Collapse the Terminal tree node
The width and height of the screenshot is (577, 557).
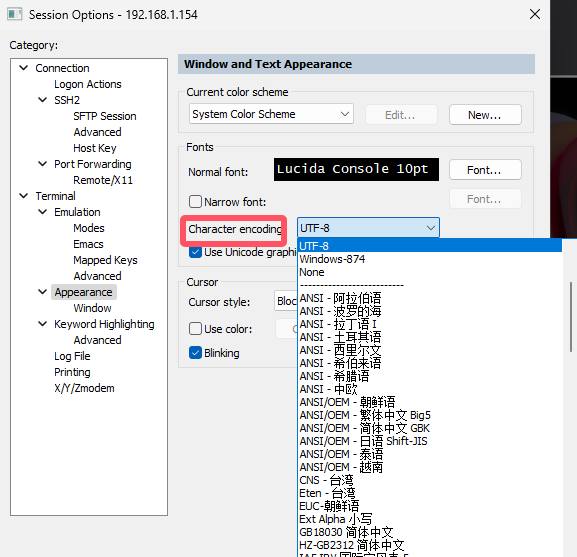click(x=24, y=196)
